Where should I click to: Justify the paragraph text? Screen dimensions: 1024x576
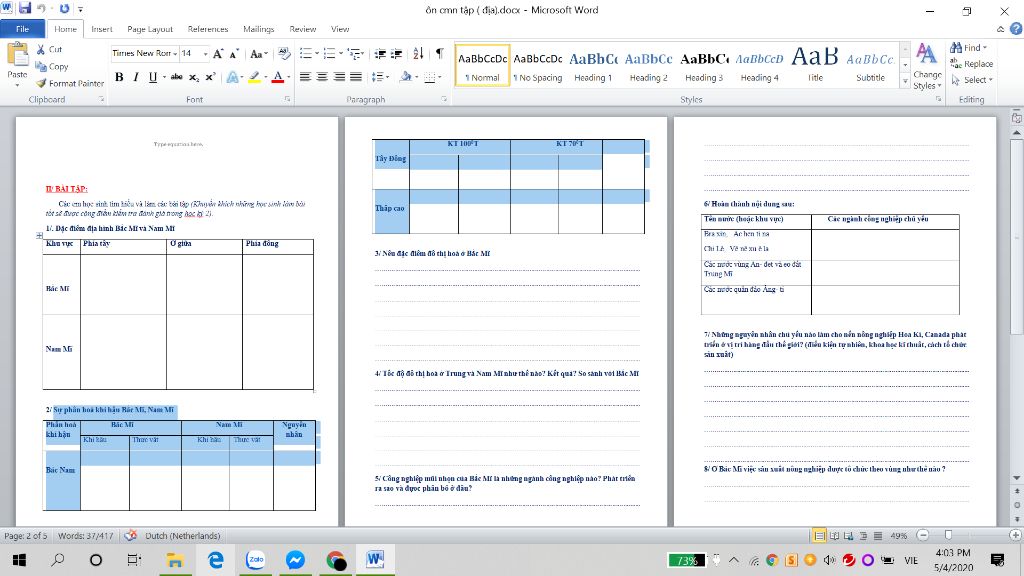(356, 77)
